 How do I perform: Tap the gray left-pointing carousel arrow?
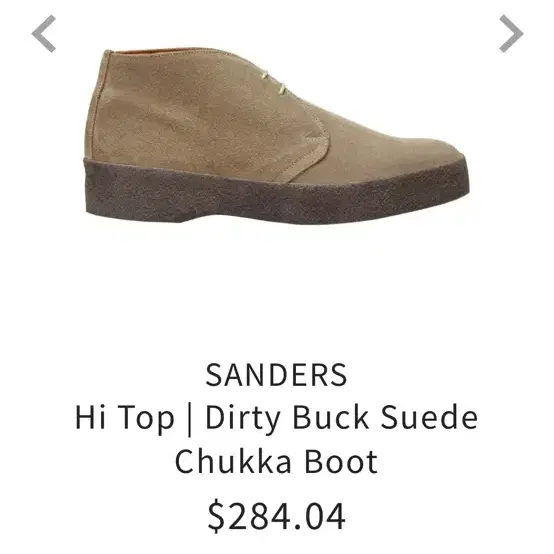click(44, 34)
